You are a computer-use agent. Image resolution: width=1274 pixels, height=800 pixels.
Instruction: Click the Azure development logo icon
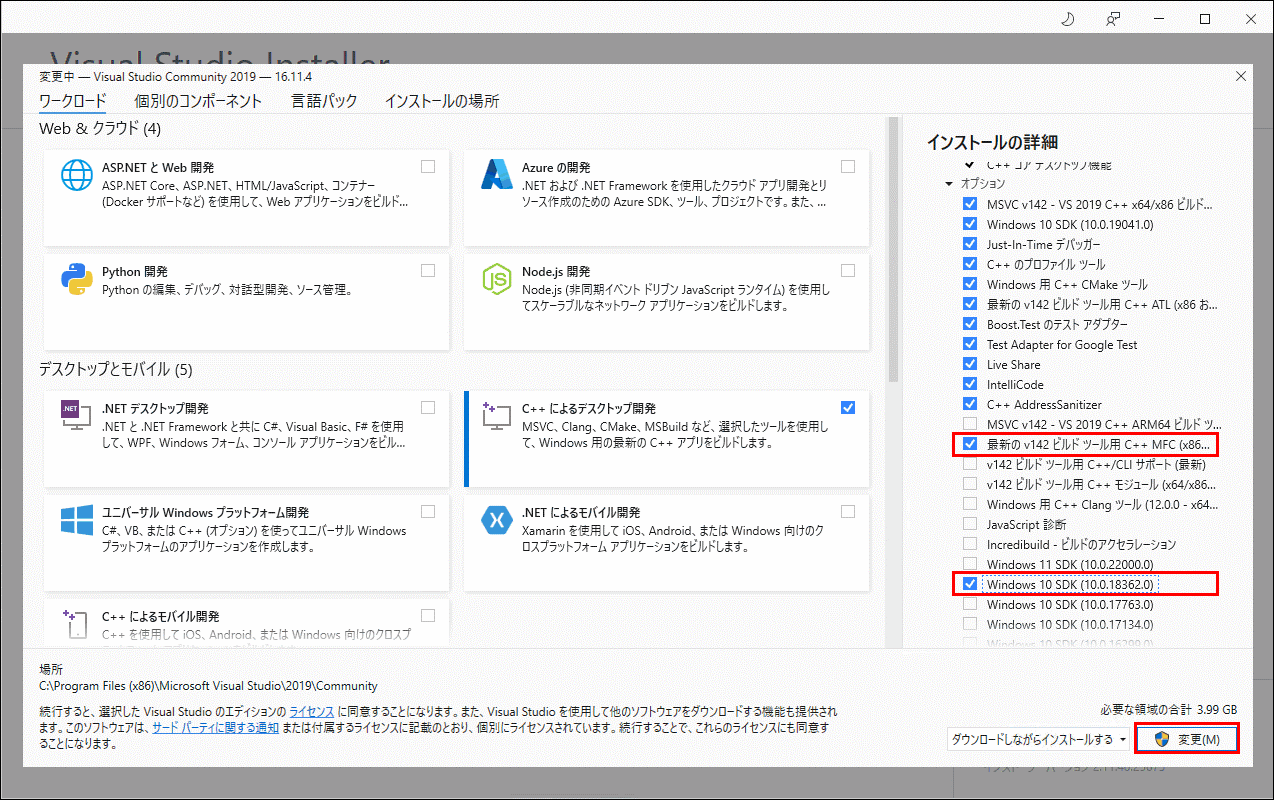(497, 175)
